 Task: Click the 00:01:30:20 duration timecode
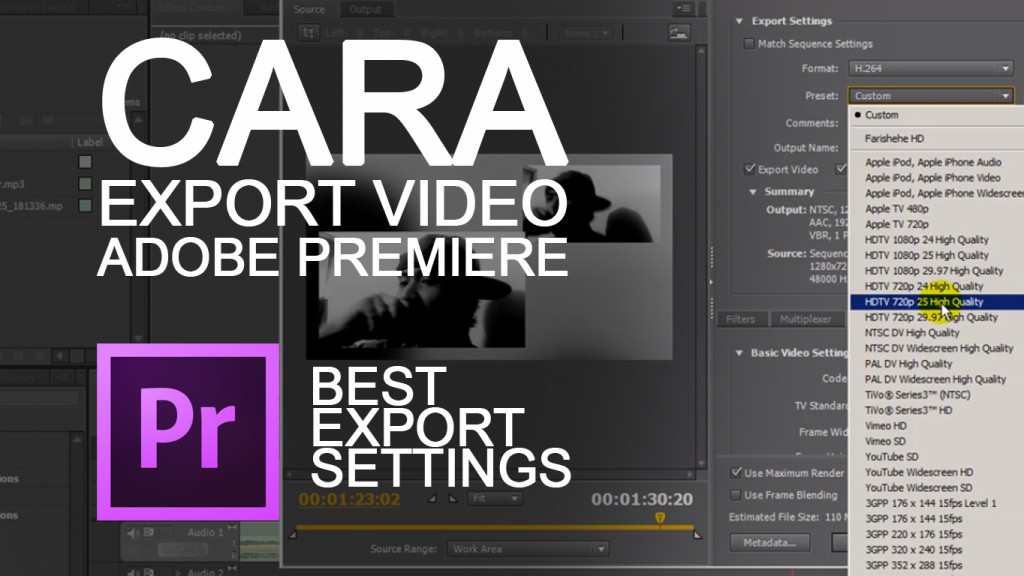click(x=642, y=500)
